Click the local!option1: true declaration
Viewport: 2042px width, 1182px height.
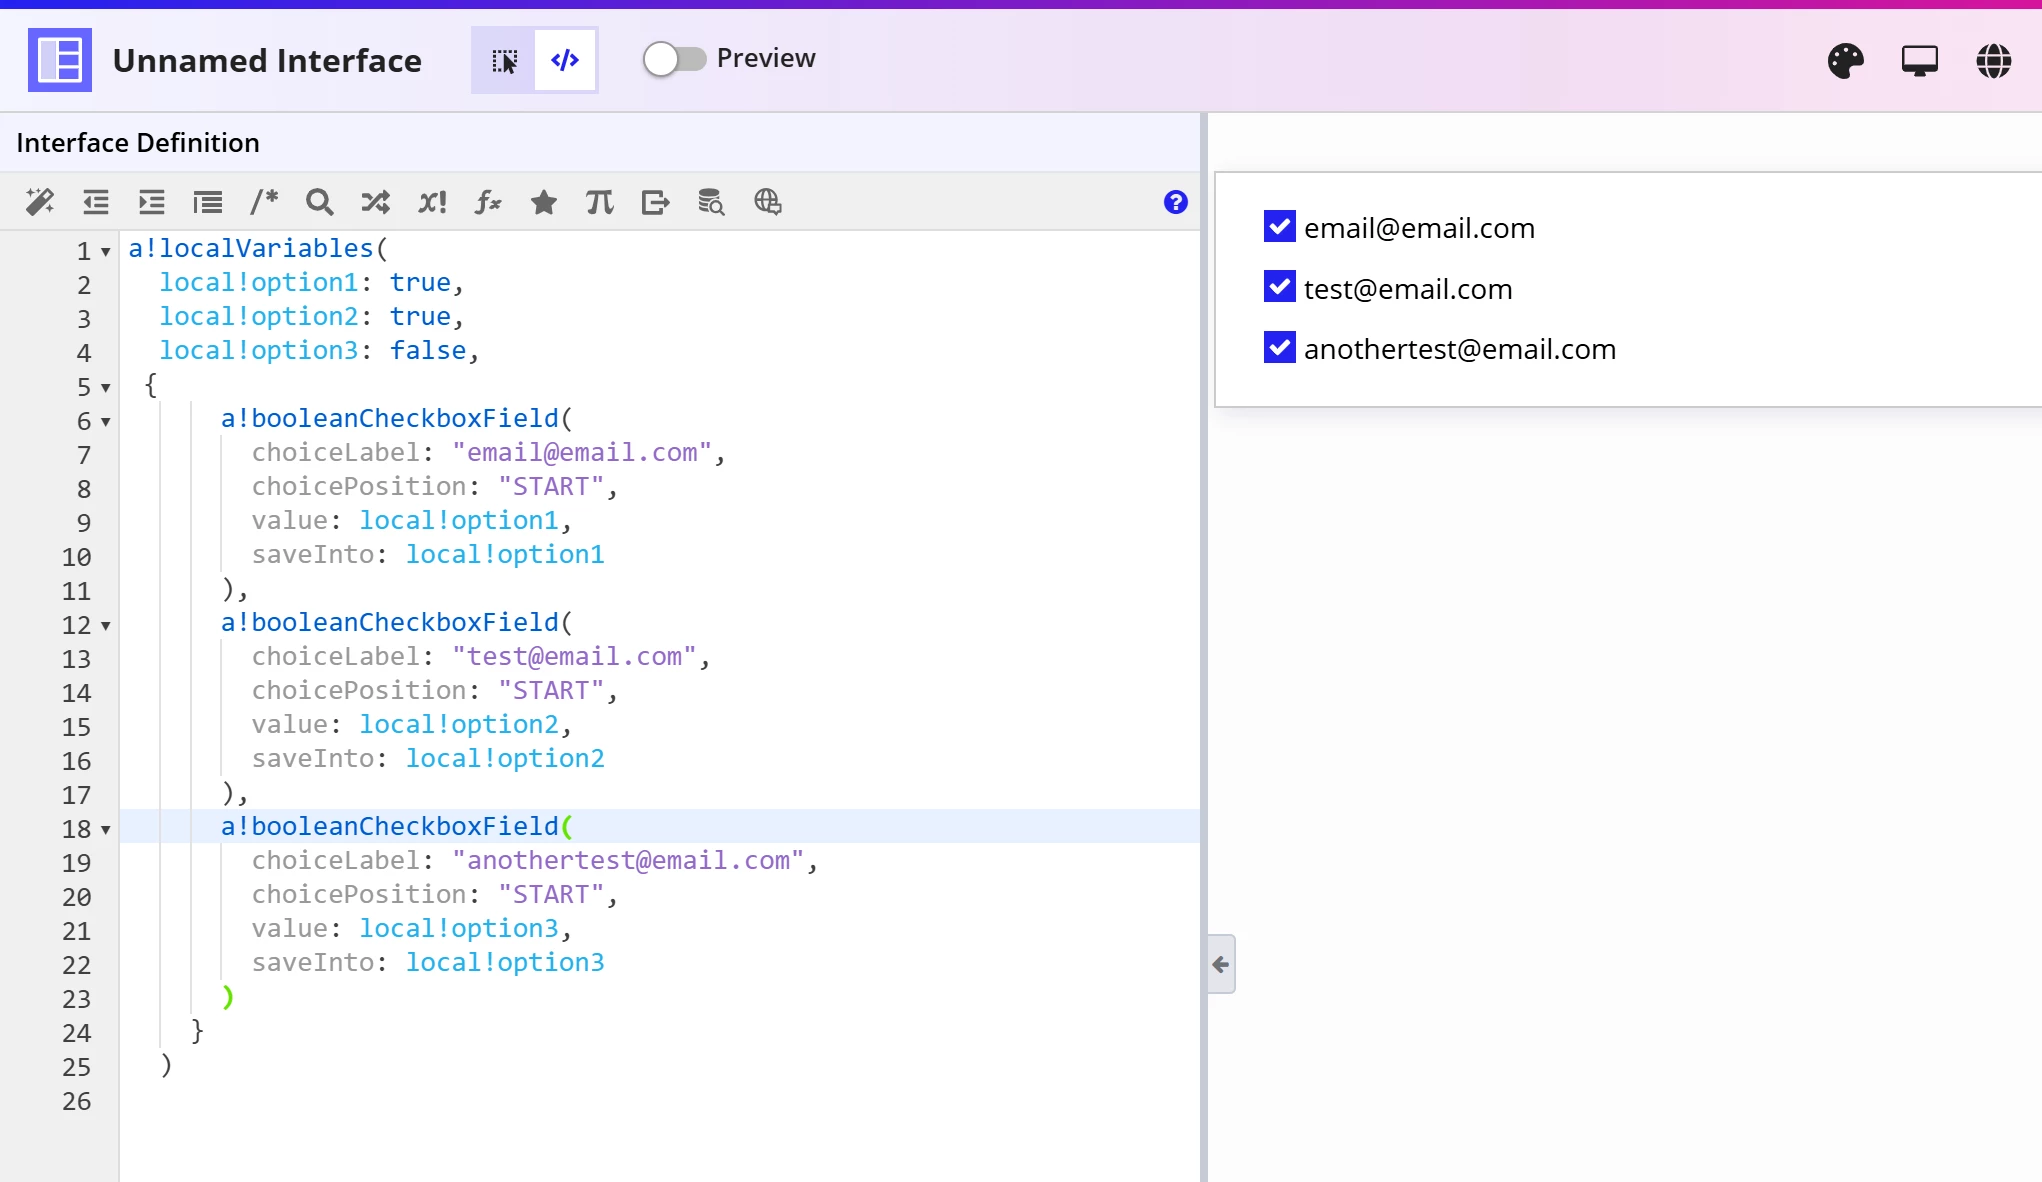(x=311, y=283)
